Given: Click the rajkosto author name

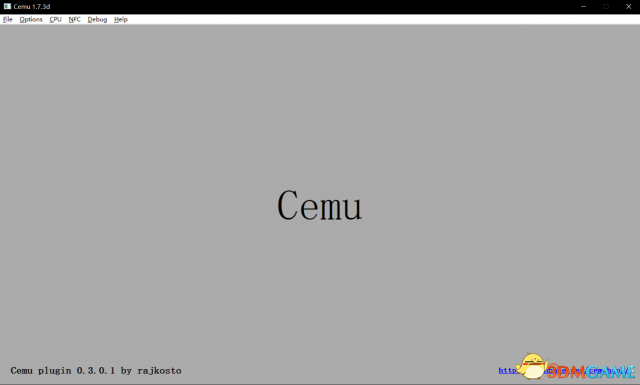Looking at the screenshot, I should (159, 371).
